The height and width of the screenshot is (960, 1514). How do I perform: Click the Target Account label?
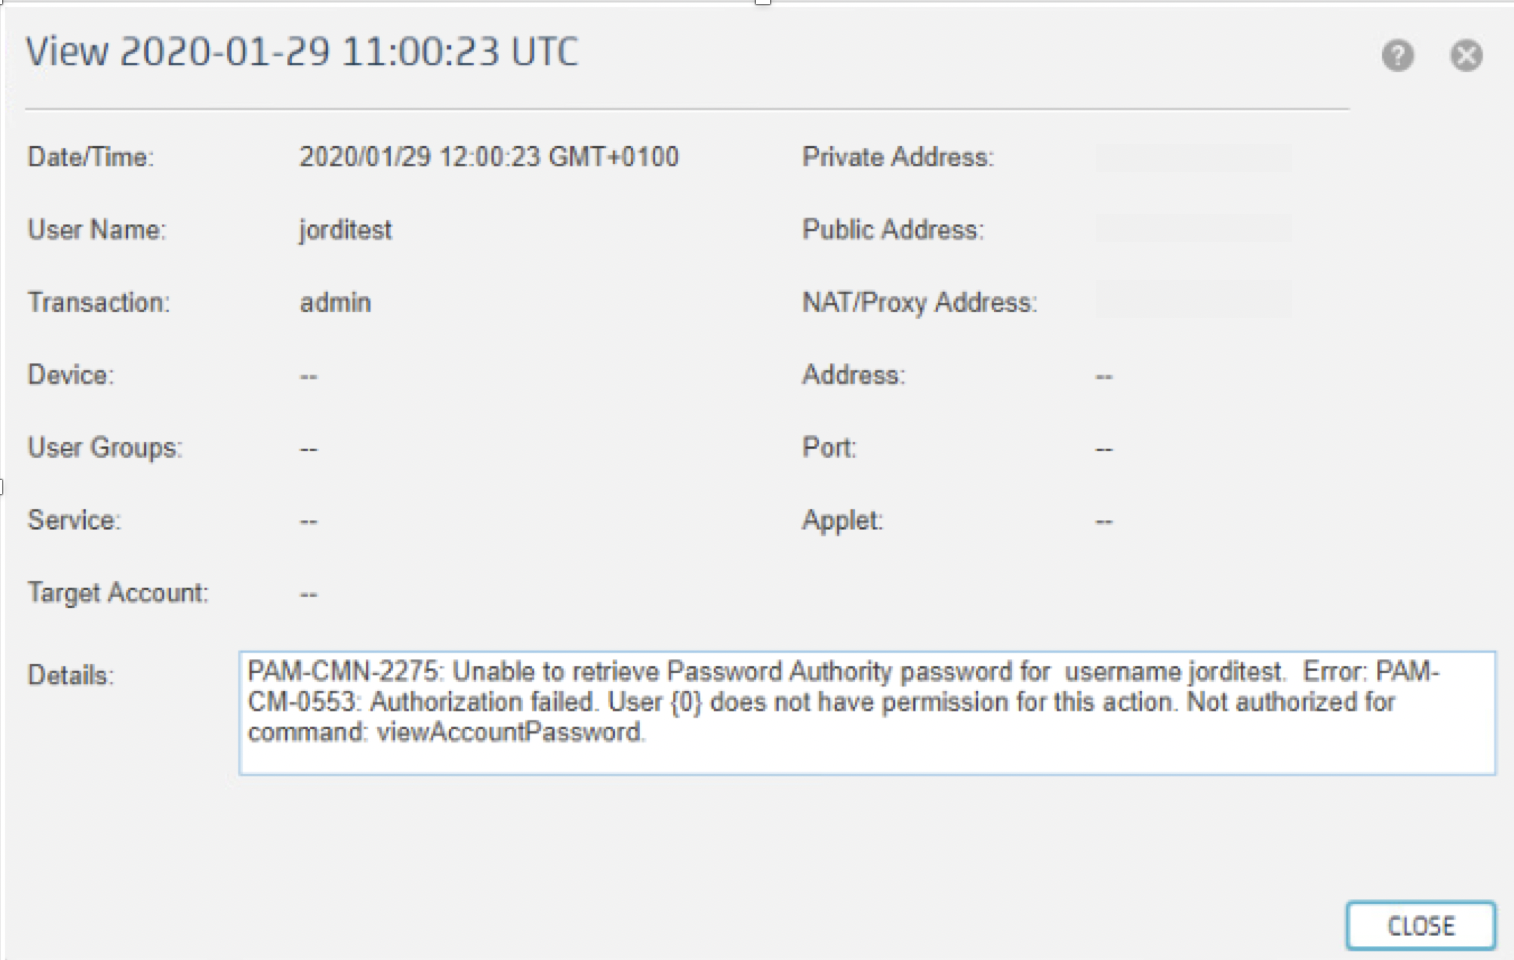pyautogui.click(x=118, y=593)
